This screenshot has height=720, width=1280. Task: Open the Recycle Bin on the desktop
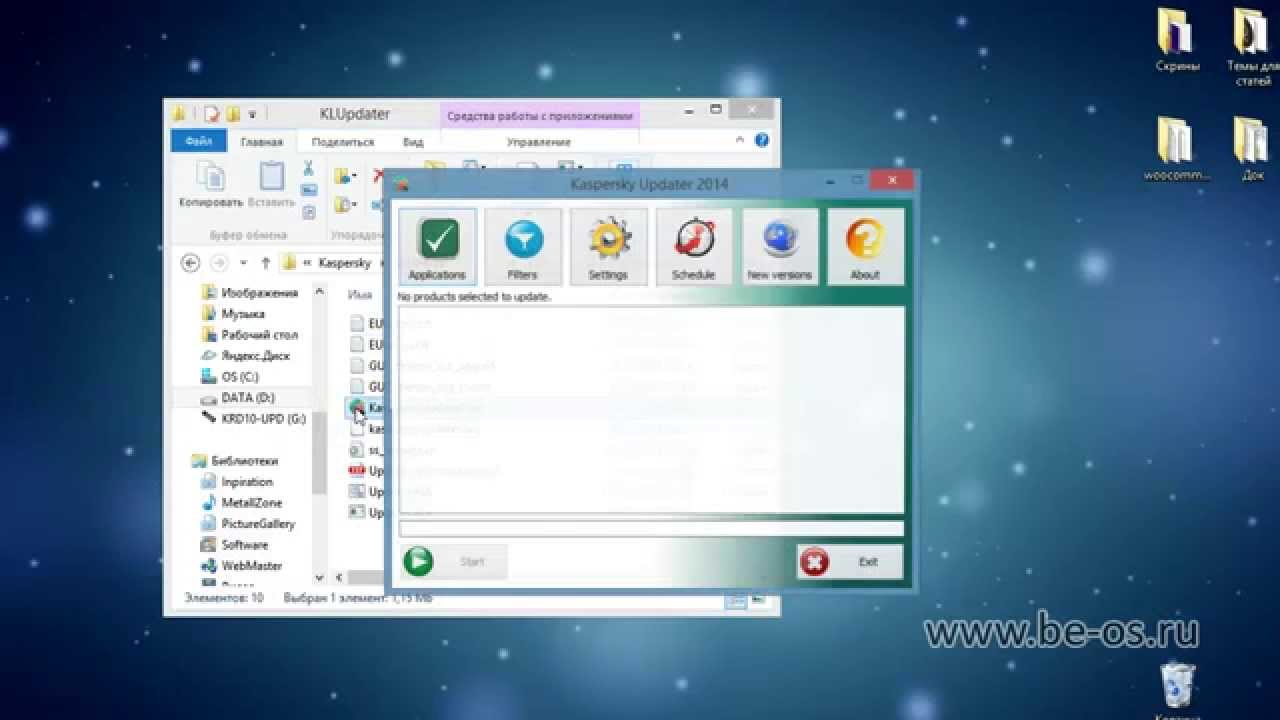1176,692
